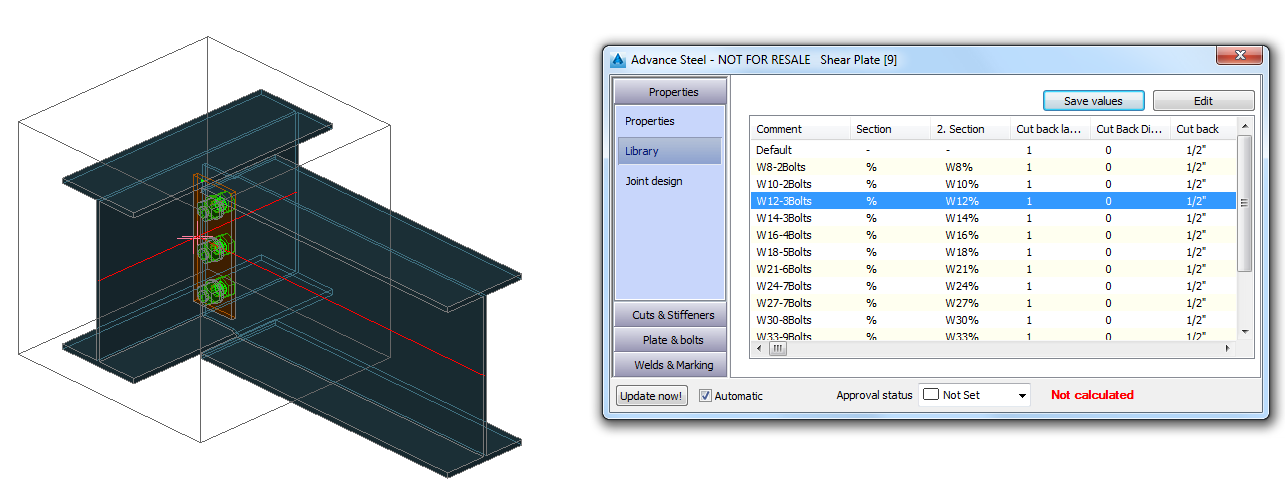Select the W14-3Bolts row
The height and width of the screenshot is (490, 1285).
(994, 218)
